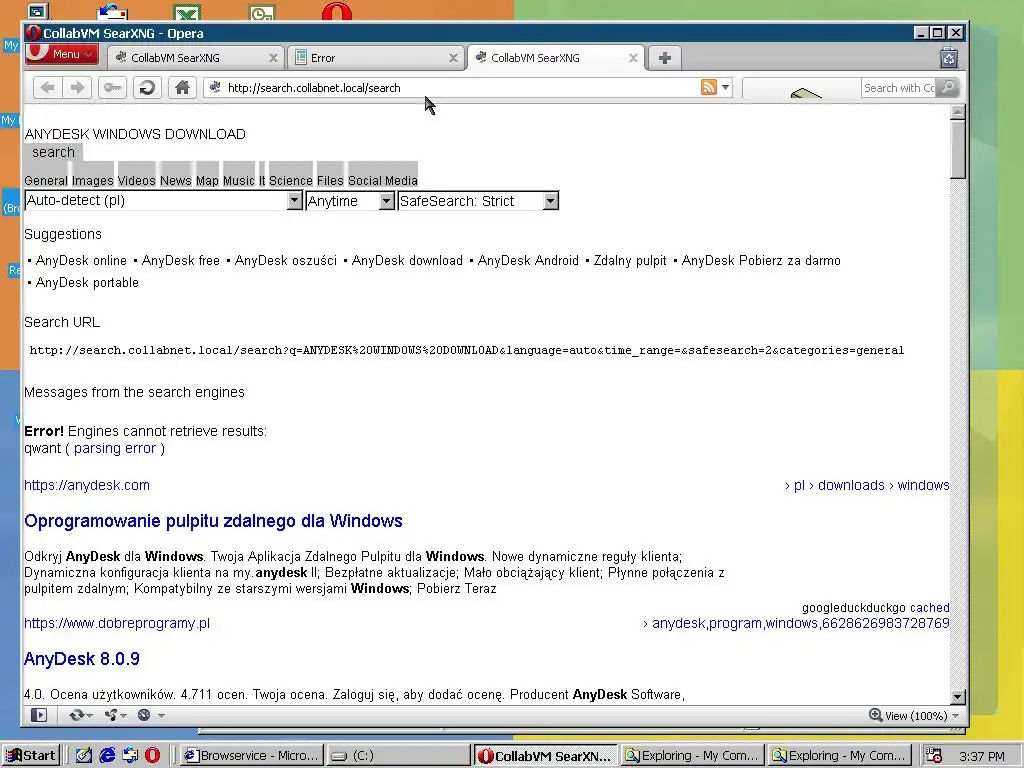The width and height of the screenshot is (1024, 768).
Task: Close the active CollabVM SearXNG tab
Action: point(633,58)
